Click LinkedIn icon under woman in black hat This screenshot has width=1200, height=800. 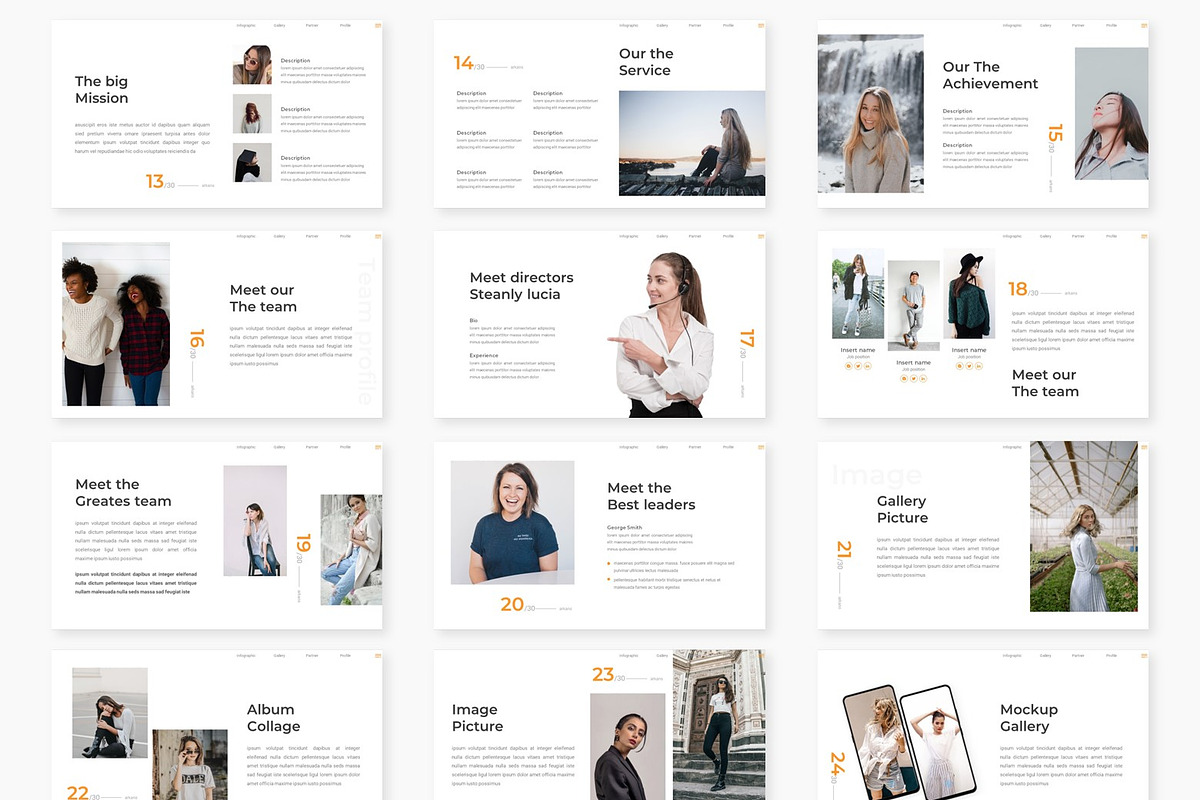click(978, 366)
